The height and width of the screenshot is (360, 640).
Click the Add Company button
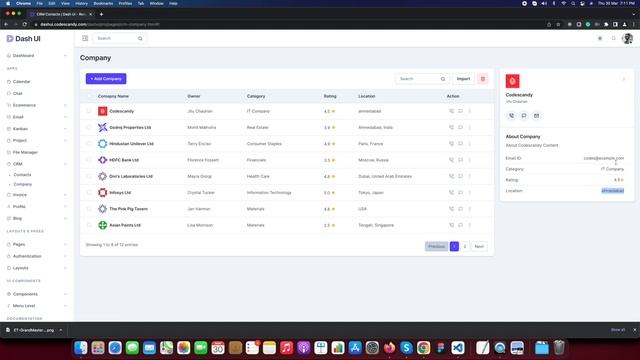pyautogui.click(x=106, y=79)
